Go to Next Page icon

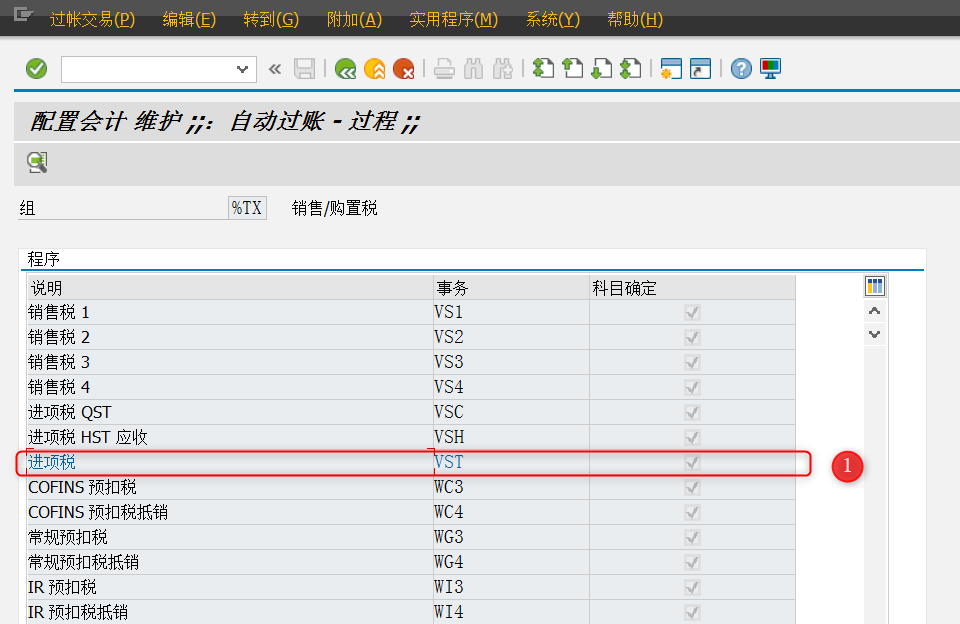pos(602,69)
